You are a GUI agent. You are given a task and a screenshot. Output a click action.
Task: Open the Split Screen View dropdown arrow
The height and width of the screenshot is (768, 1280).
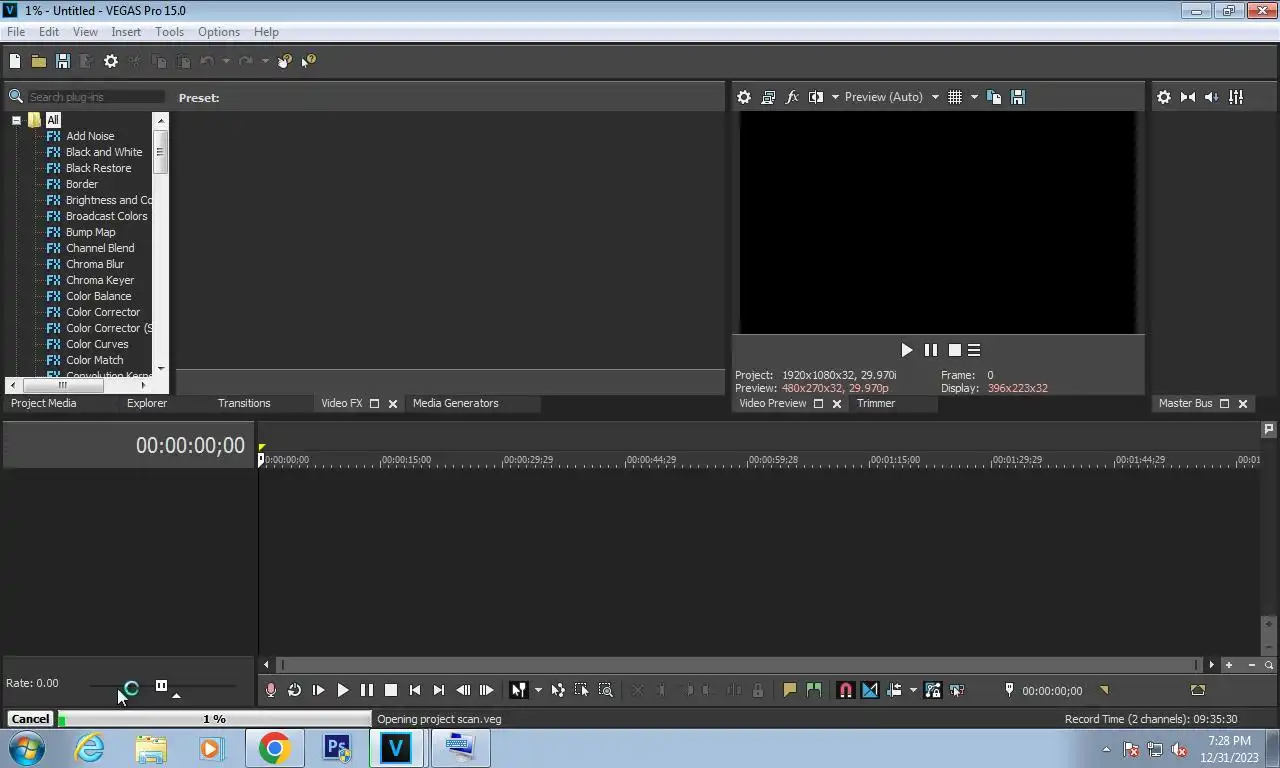[834, 97]
